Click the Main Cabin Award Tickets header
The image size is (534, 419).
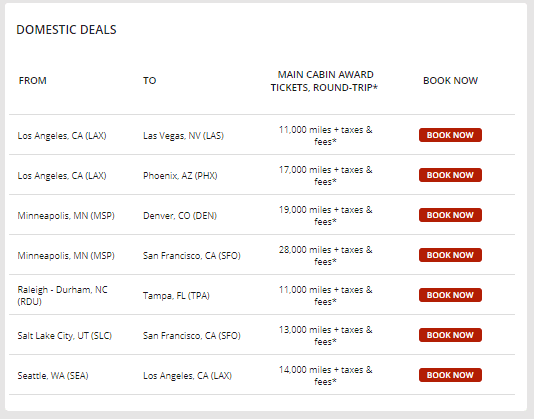tap(325, 81)
